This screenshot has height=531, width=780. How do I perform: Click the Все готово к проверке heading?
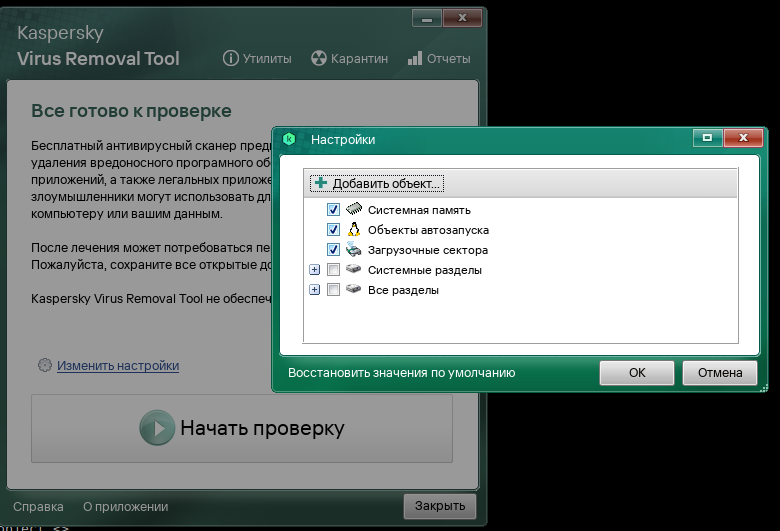coord(131,111)
